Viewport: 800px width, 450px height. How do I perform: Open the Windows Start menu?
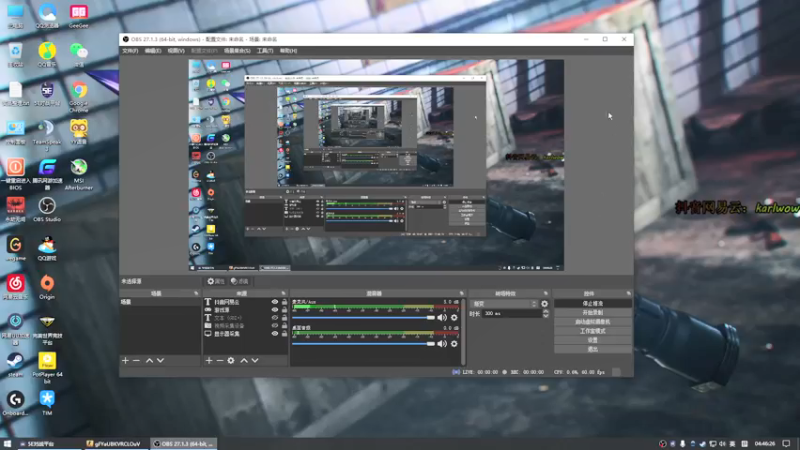click(7, 444)
